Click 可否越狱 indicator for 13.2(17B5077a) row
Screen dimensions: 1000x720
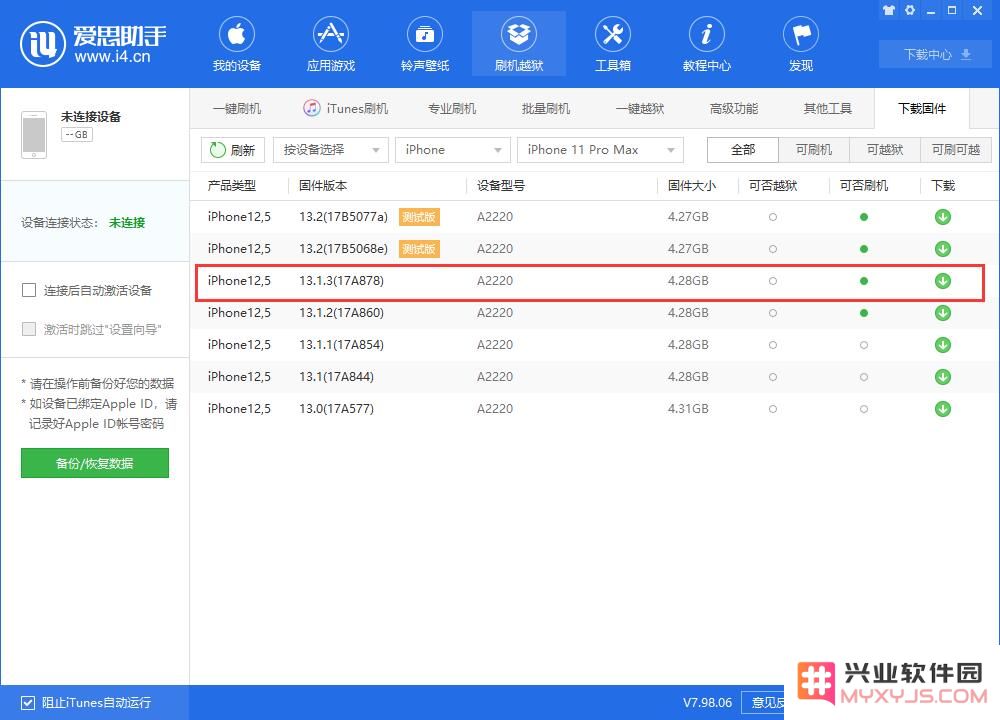772,217
